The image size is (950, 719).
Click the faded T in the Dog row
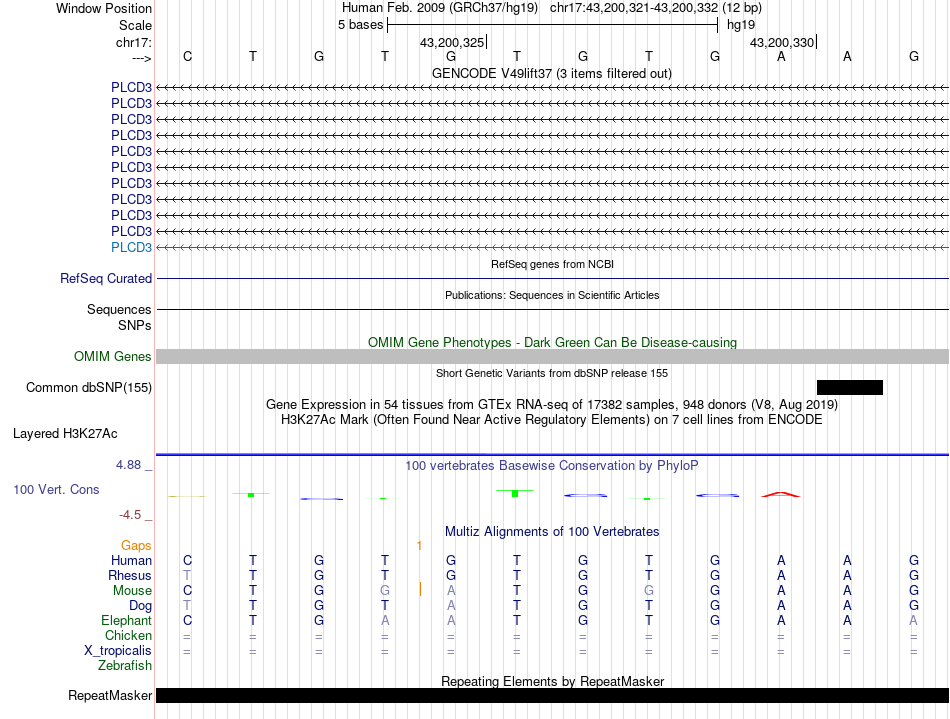coord(187,606)
